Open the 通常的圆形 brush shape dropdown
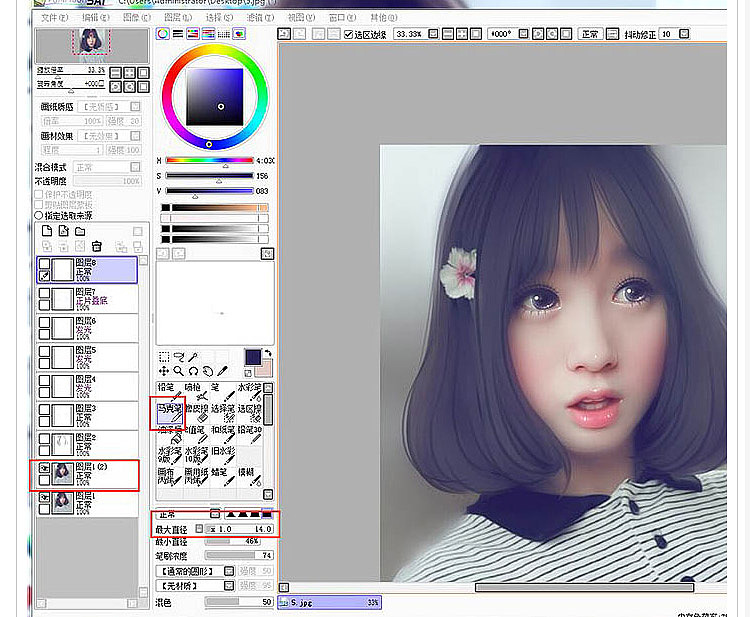Viewport: 750px width, 617px height. [x=230, y=571]
